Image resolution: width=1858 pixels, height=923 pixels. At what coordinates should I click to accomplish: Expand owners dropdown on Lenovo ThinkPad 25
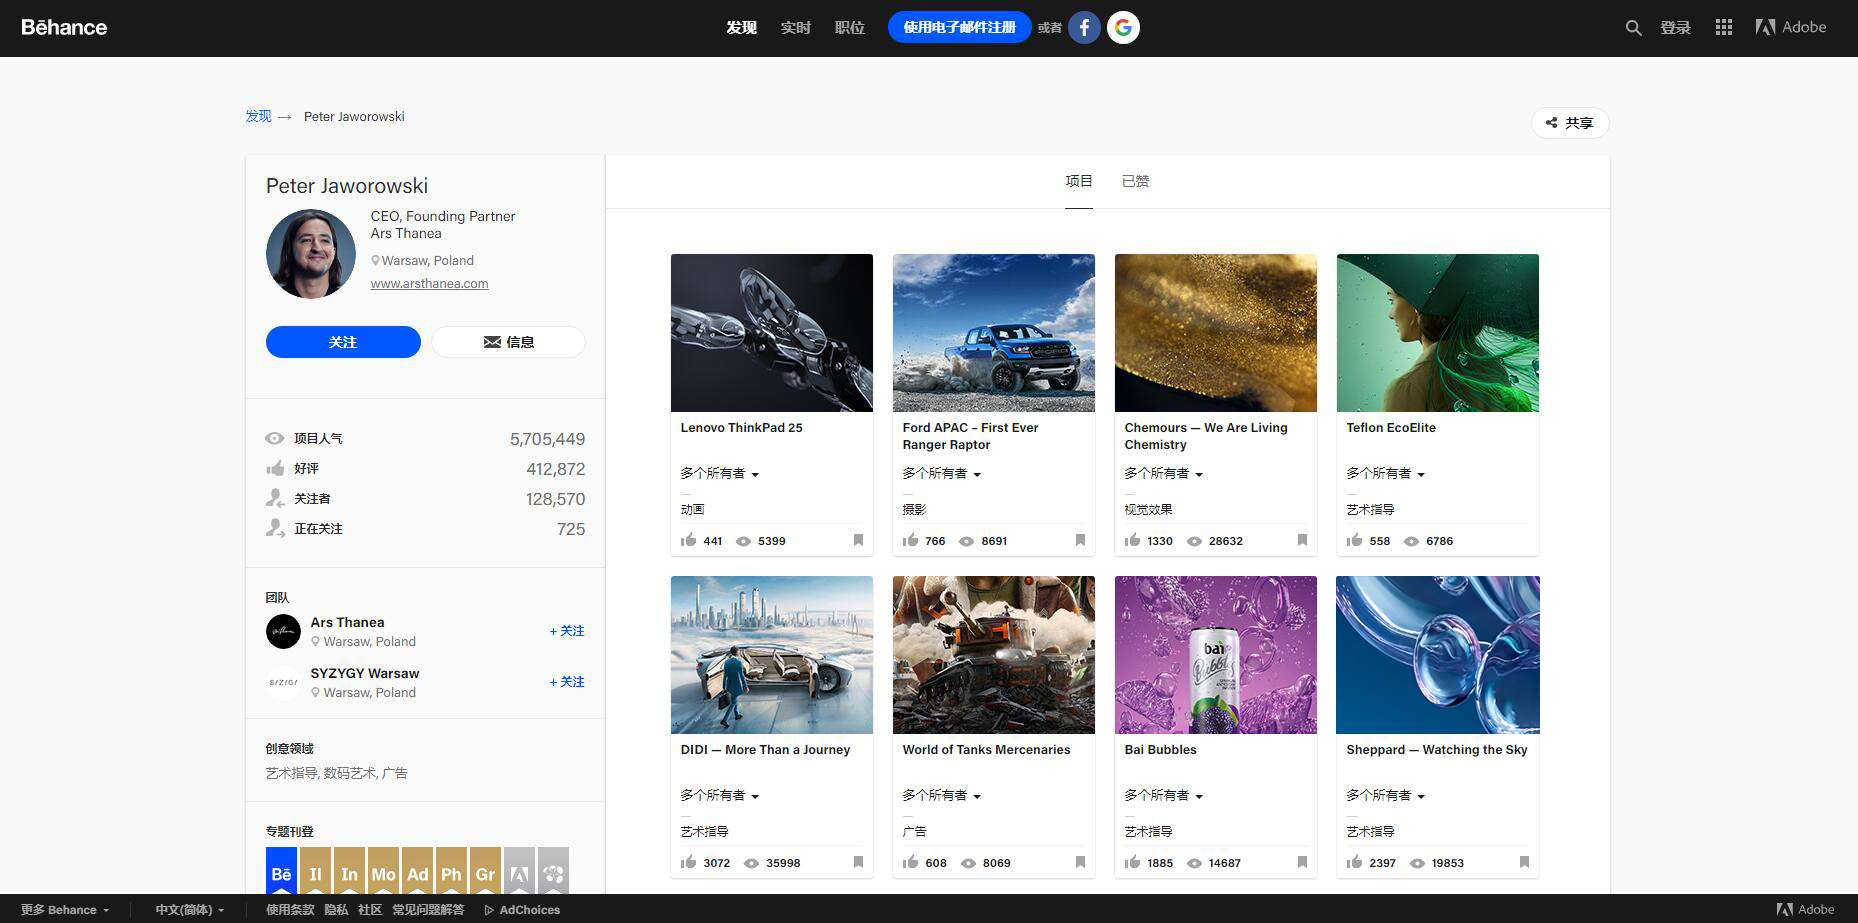click(x=720, y=474)
